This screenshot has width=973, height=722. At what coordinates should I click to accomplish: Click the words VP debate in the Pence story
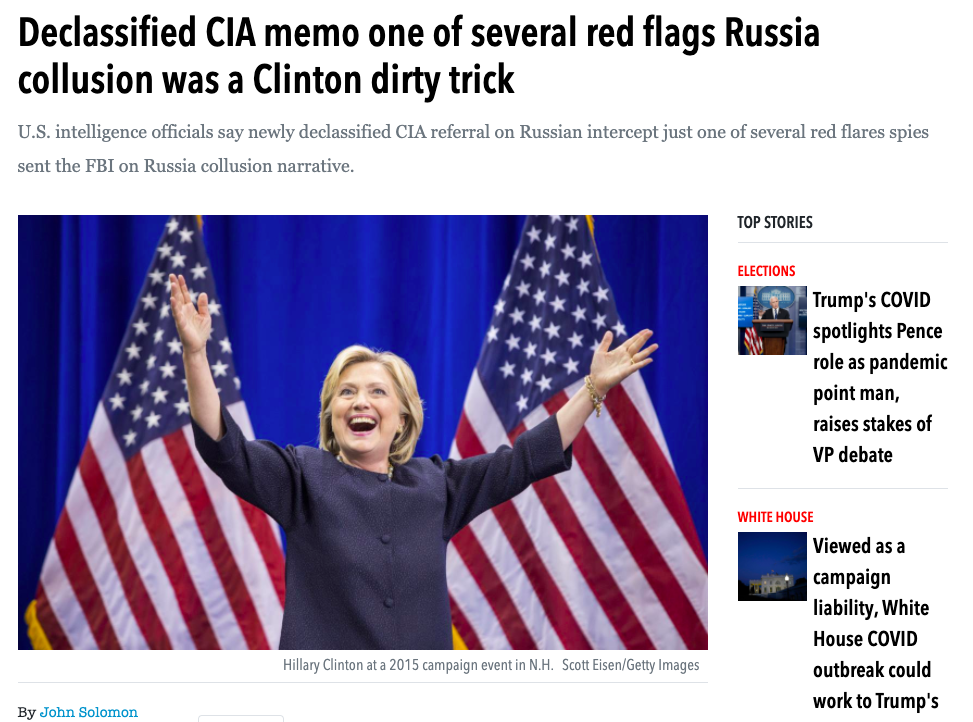click(x=853, y=455)
